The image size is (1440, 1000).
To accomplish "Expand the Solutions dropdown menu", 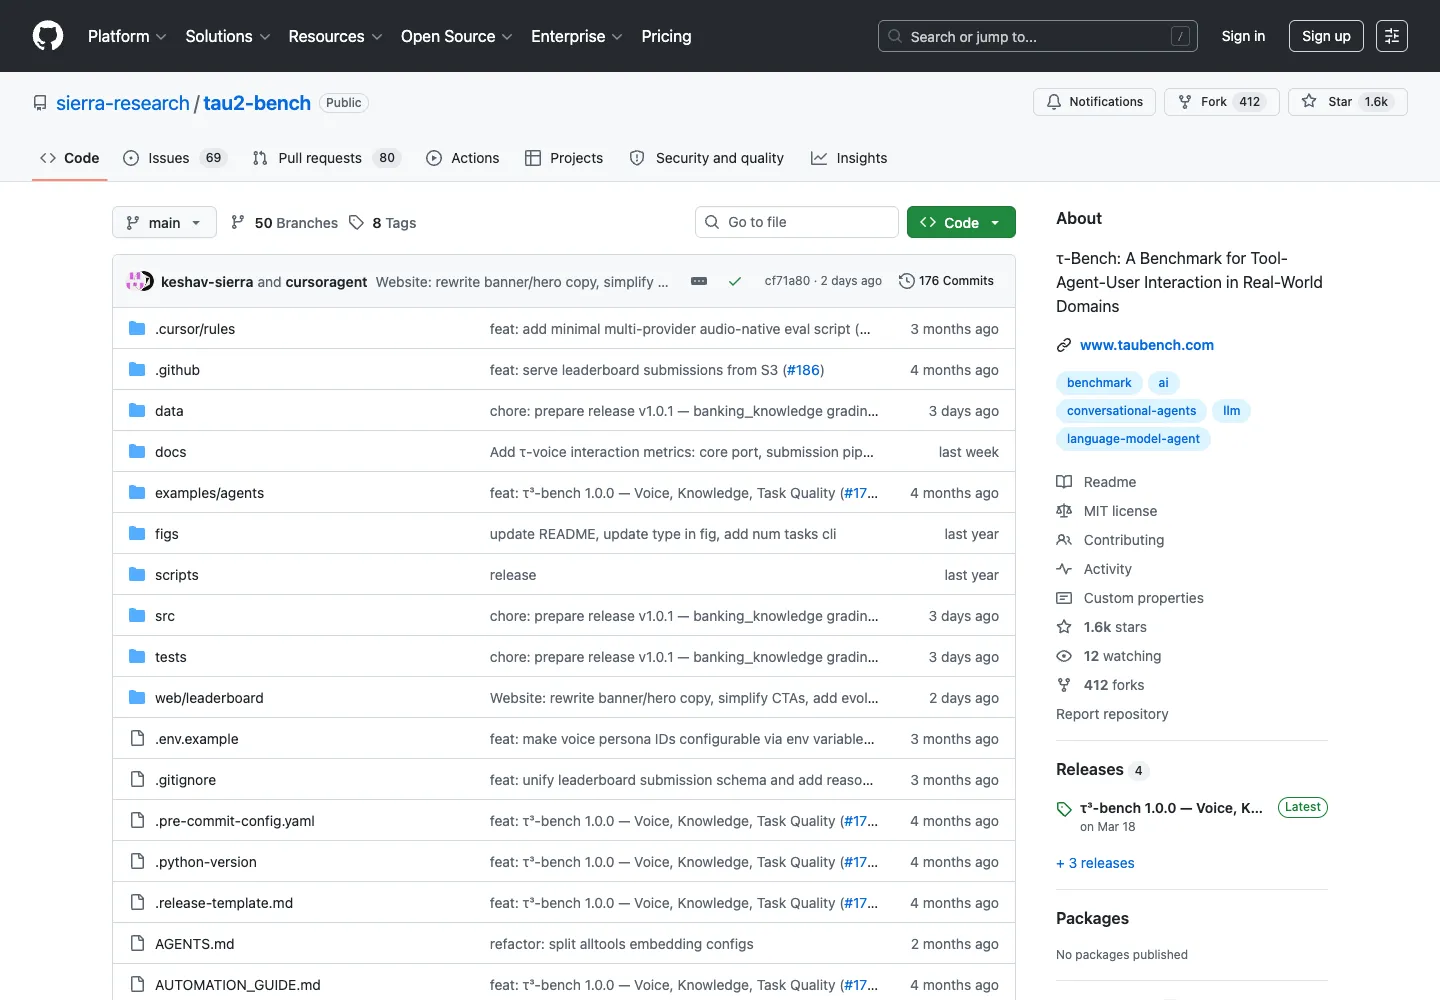I will point(228,36).
